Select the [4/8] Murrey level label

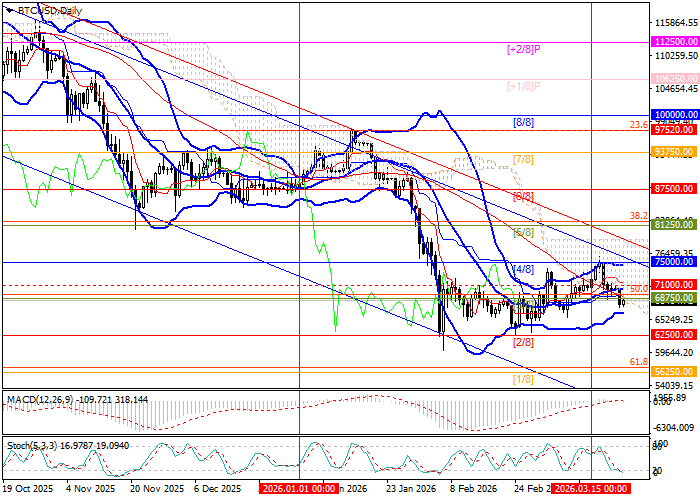click(523, 269)
